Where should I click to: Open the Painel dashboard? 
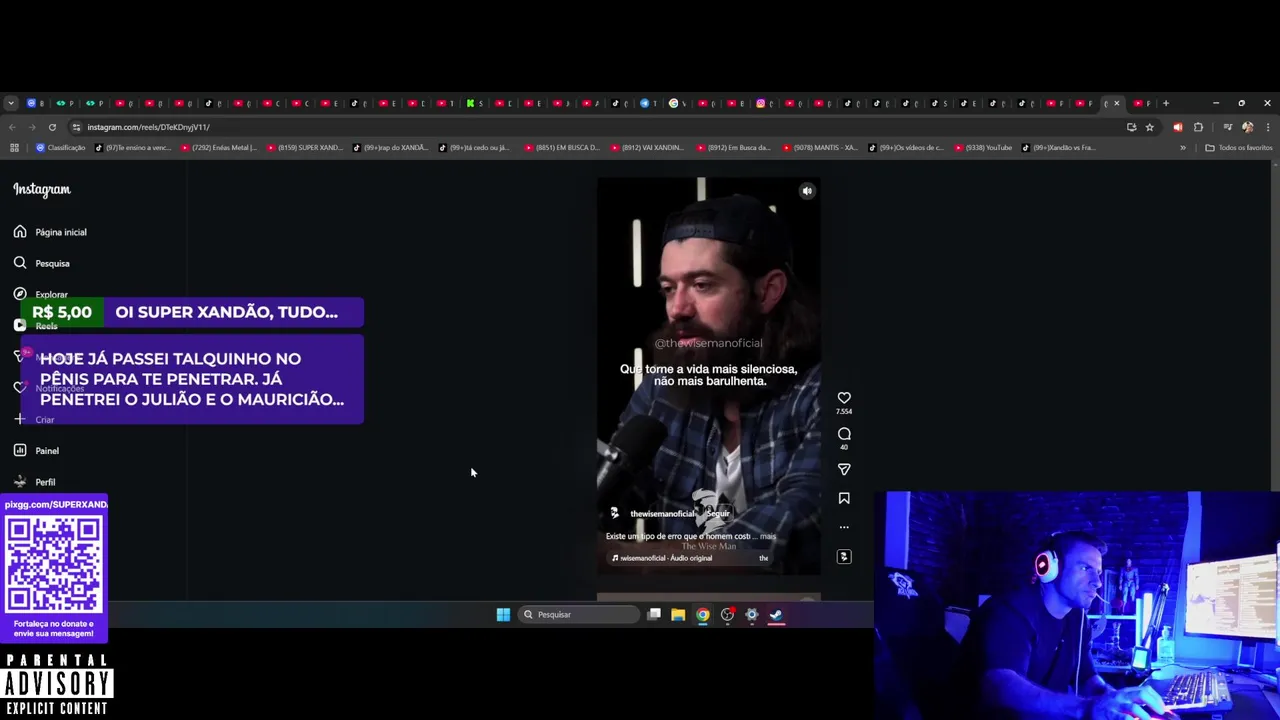click(37, 450)
